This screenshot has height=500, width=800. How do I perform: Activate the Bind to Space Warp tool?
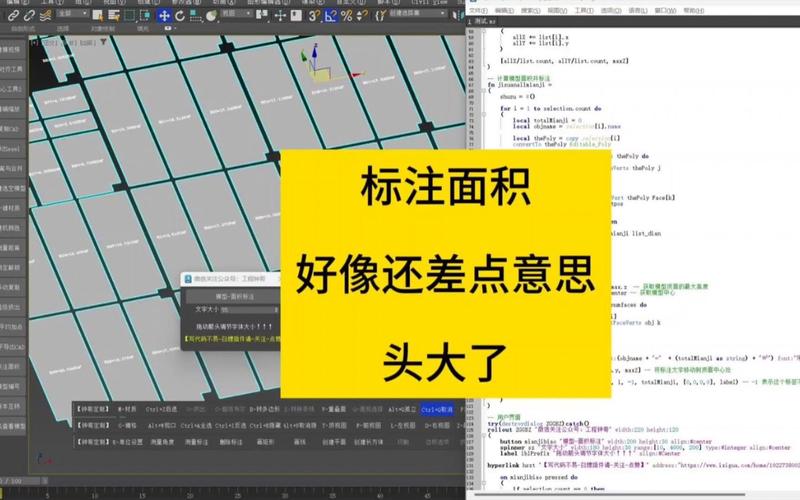tap(45, 15)
